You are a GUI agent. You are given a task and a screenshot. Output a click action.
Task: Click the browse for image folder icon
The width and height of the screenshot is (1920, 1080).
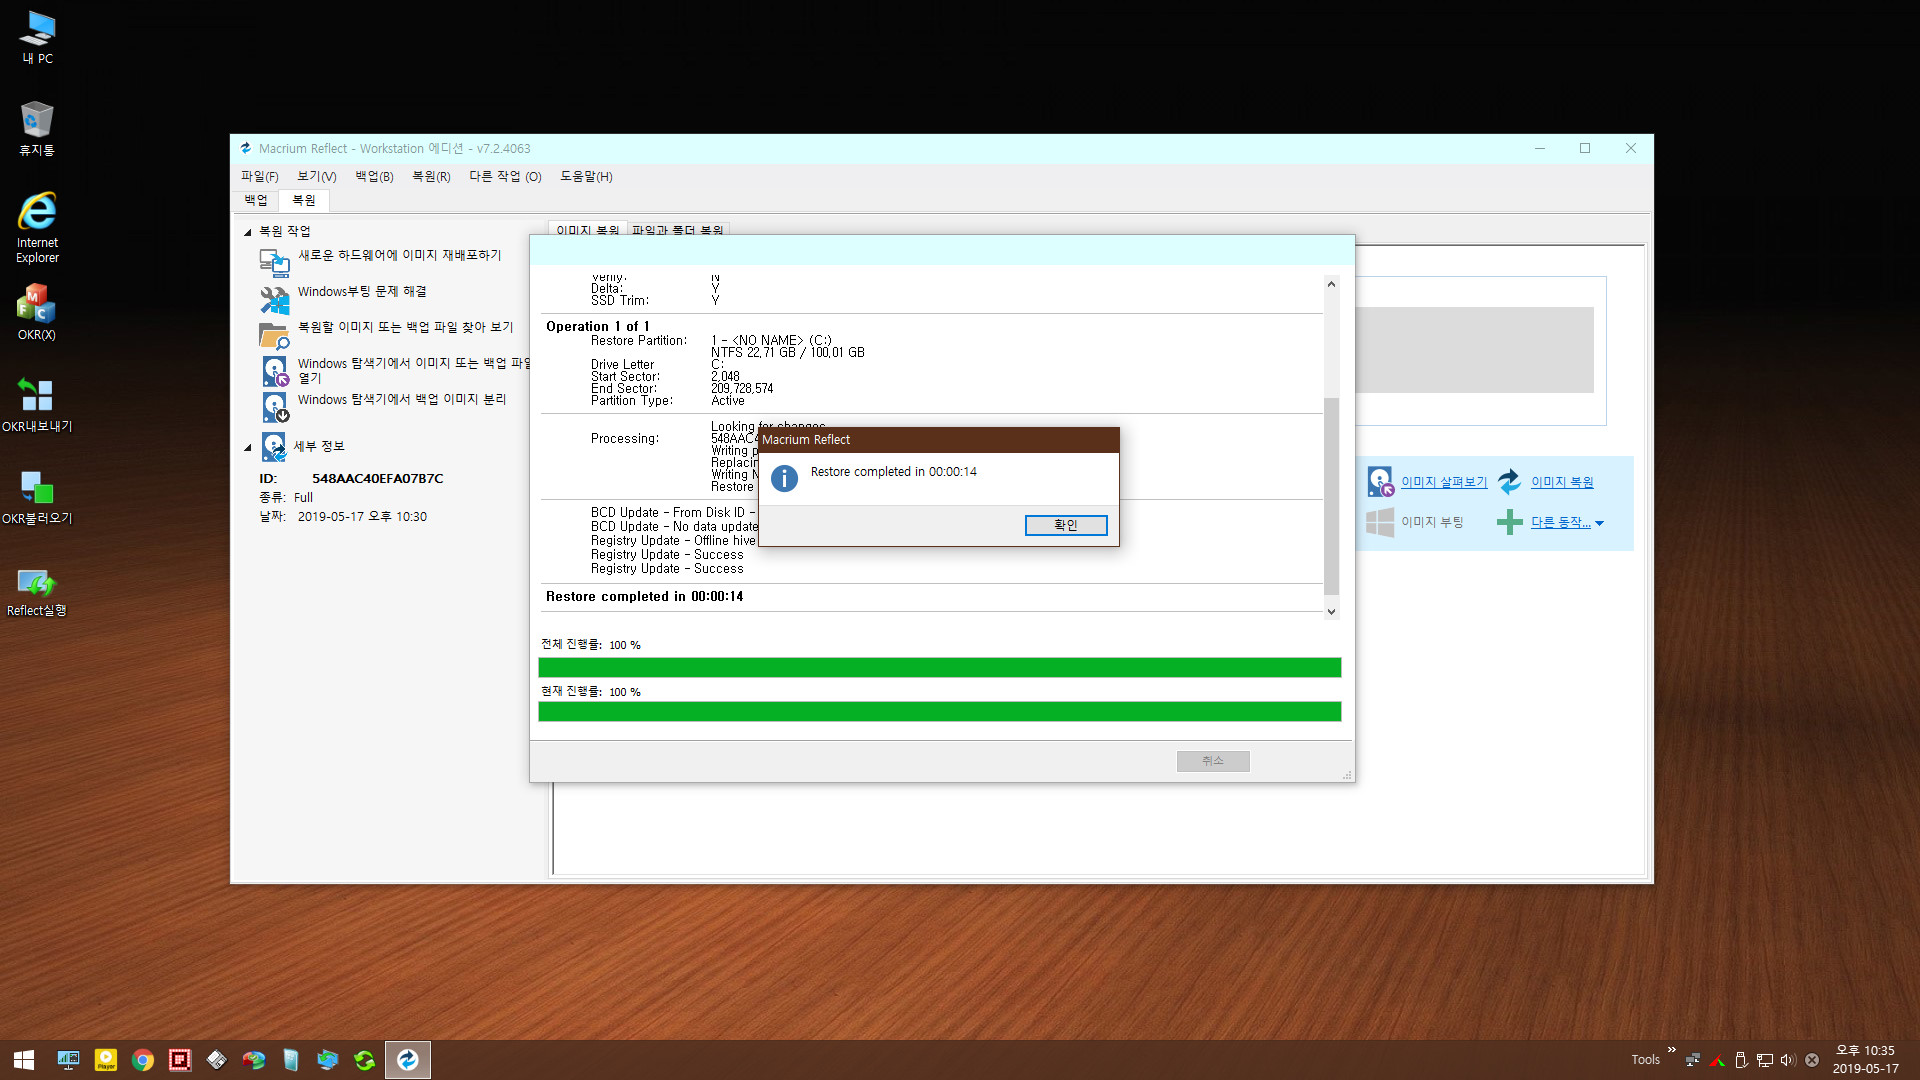tap(274, 335)
